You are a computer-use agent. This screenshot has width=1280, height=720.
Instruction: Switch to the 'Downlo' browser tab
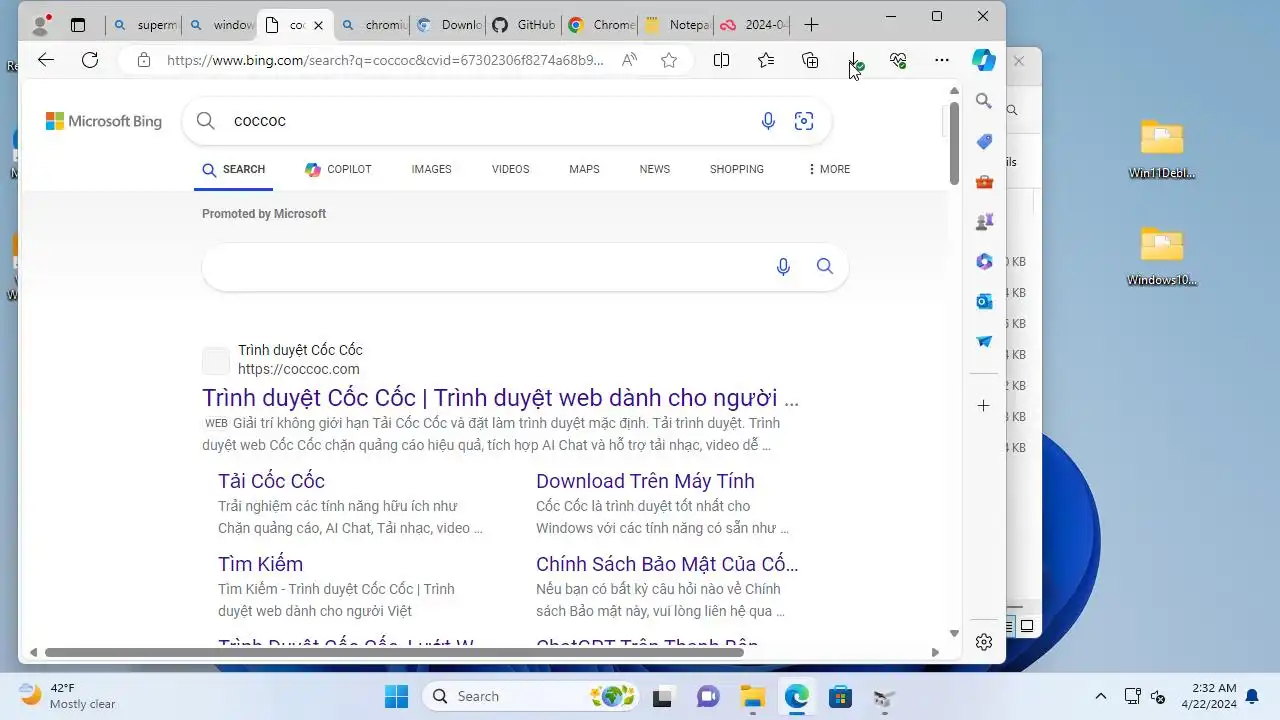point(449,25)
